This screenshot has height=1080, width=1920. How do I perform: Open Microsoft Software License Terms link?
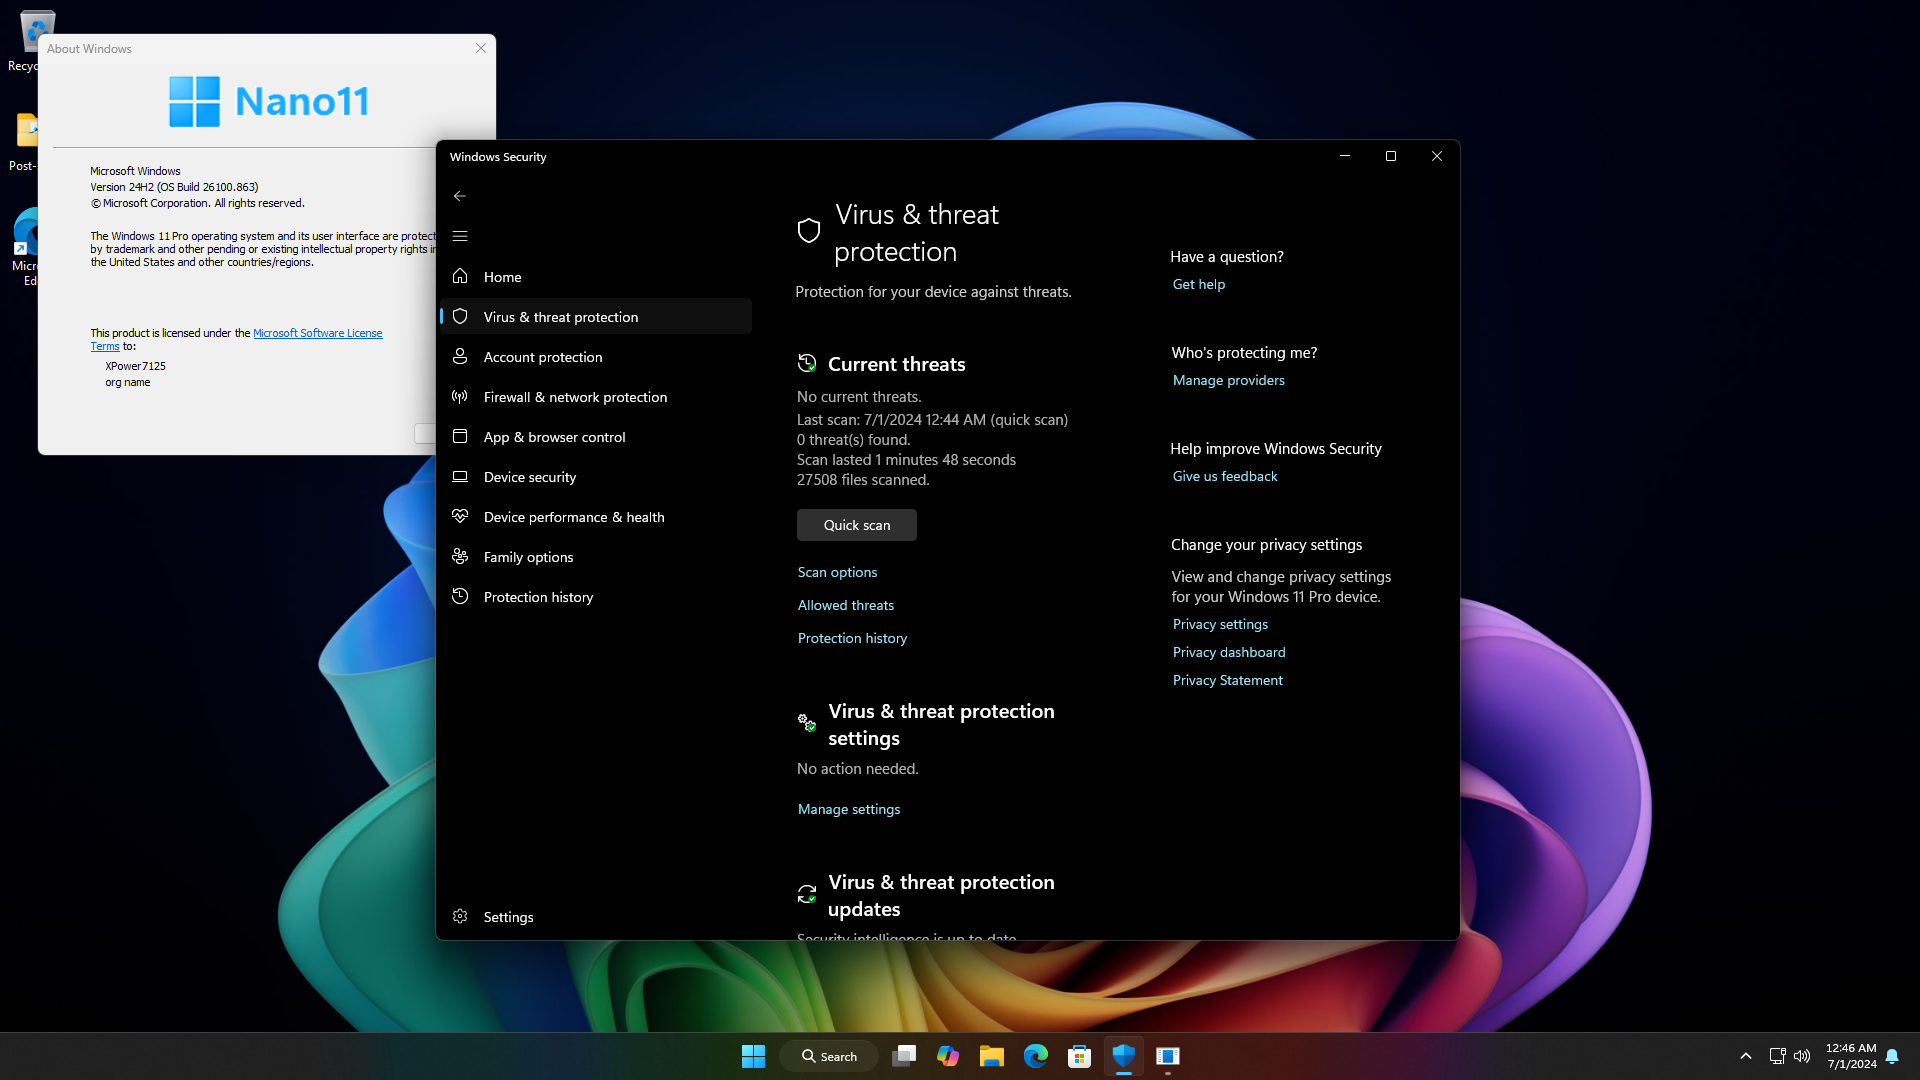click(317, 333)
